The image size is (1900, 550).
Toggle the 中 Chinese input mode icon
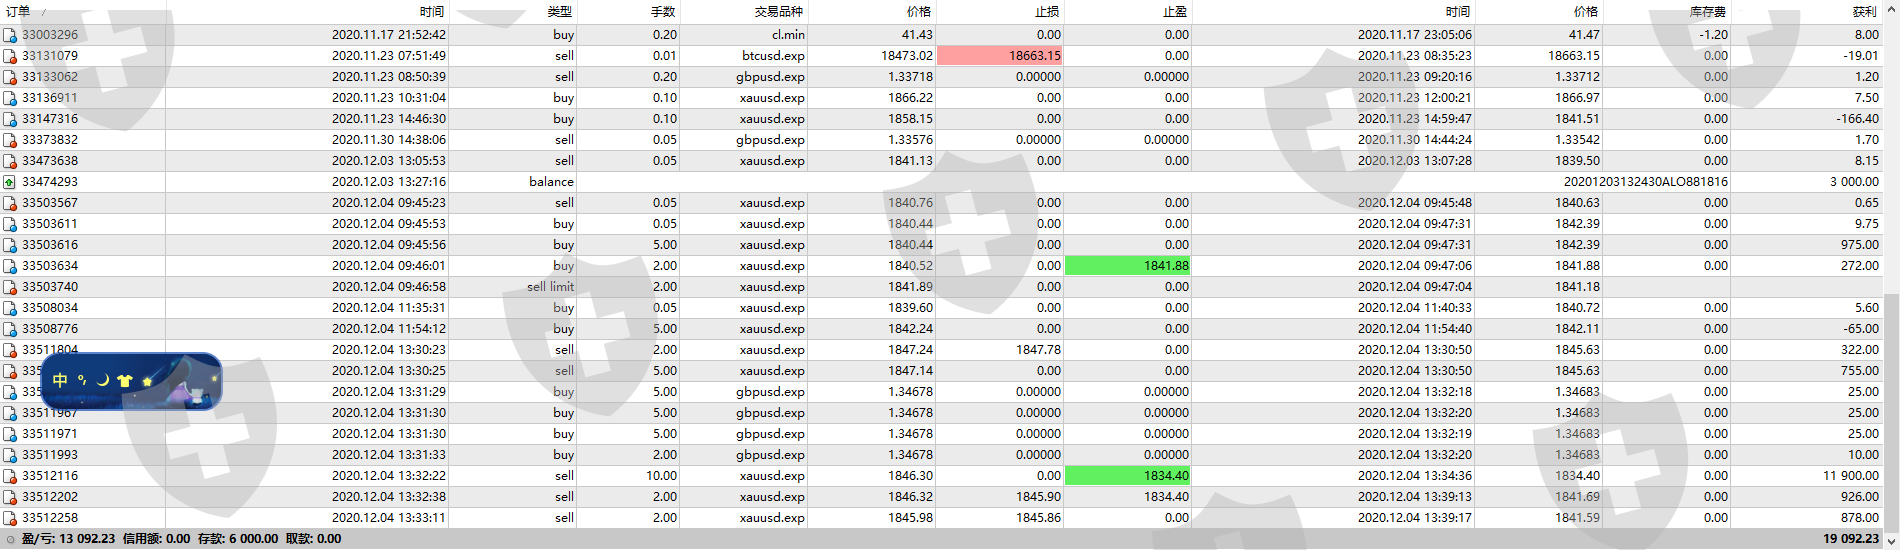tap(60, 380)
